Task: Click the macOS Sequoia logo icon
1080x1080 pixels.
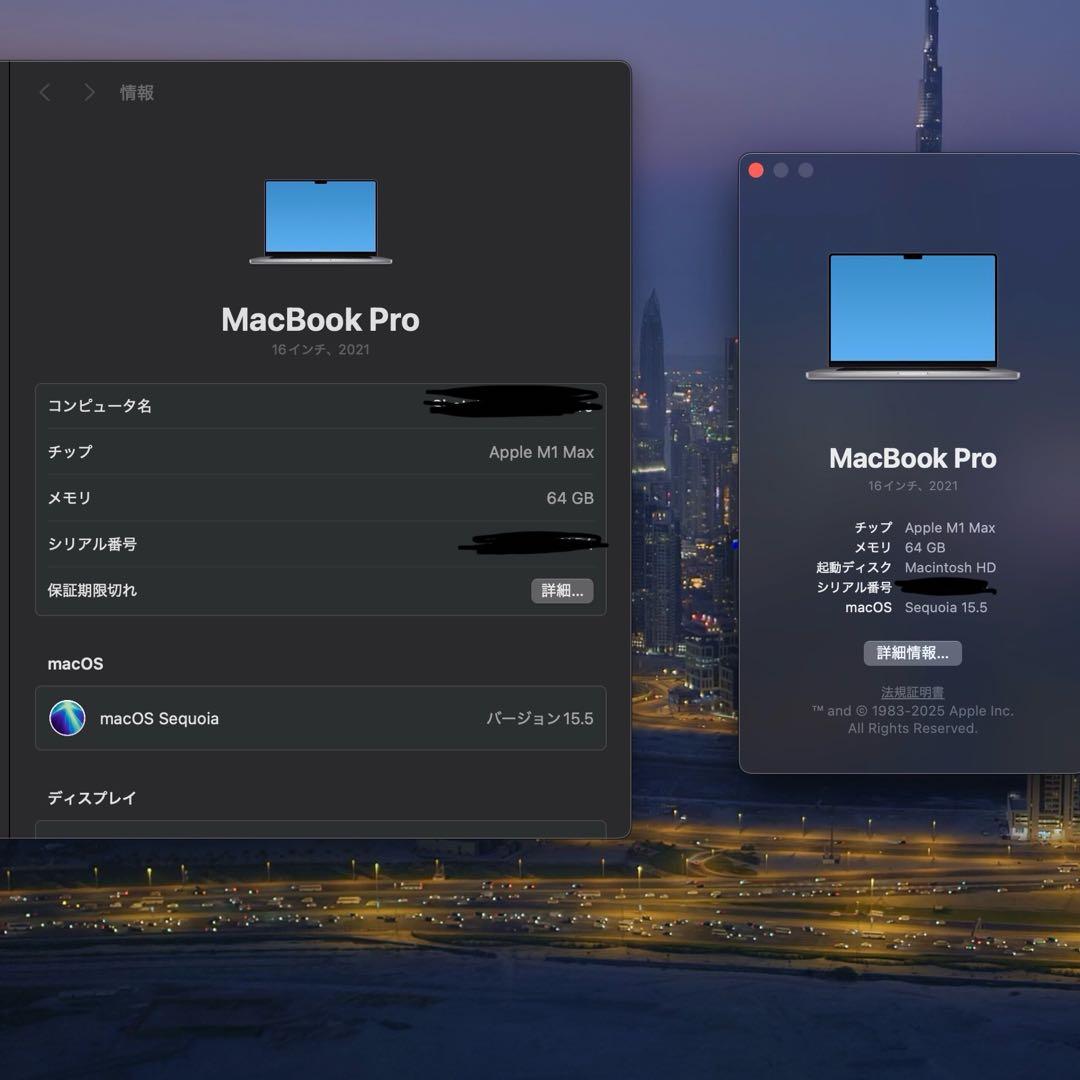Action: tap(67, 718)
